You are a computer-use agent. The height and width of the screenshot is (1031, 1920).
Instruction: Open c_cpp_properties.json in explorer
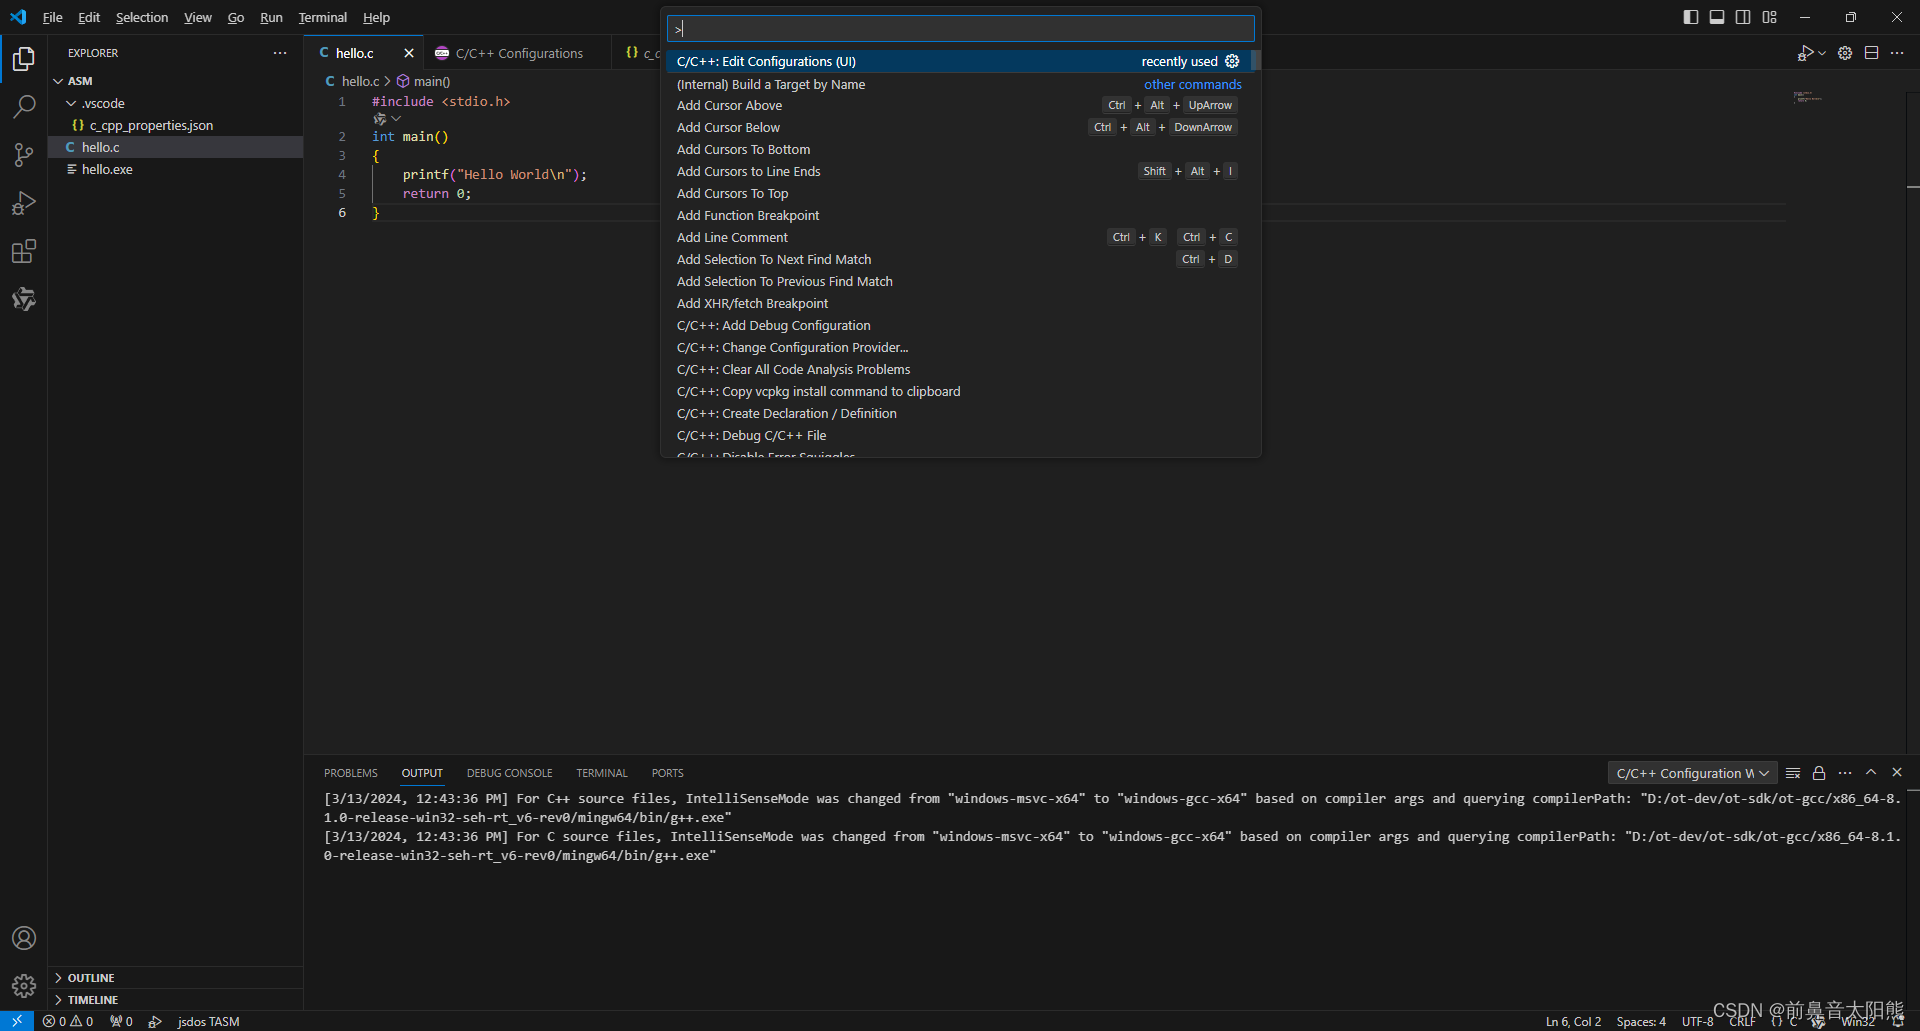click(175, 125)
